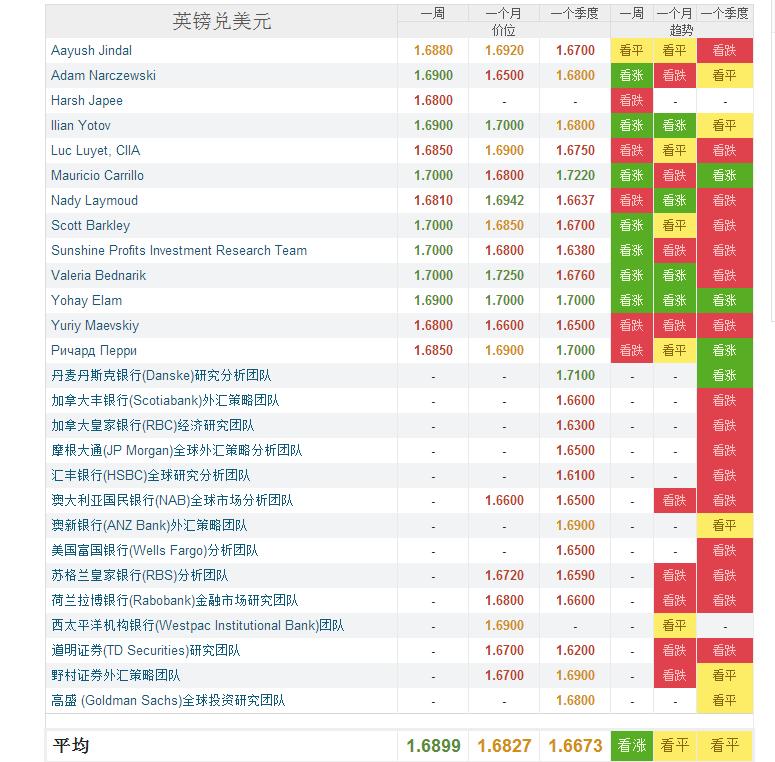Click the 英镑兑美元 table title
Screen dimensions: 775x762
click(x=221, y=21)
